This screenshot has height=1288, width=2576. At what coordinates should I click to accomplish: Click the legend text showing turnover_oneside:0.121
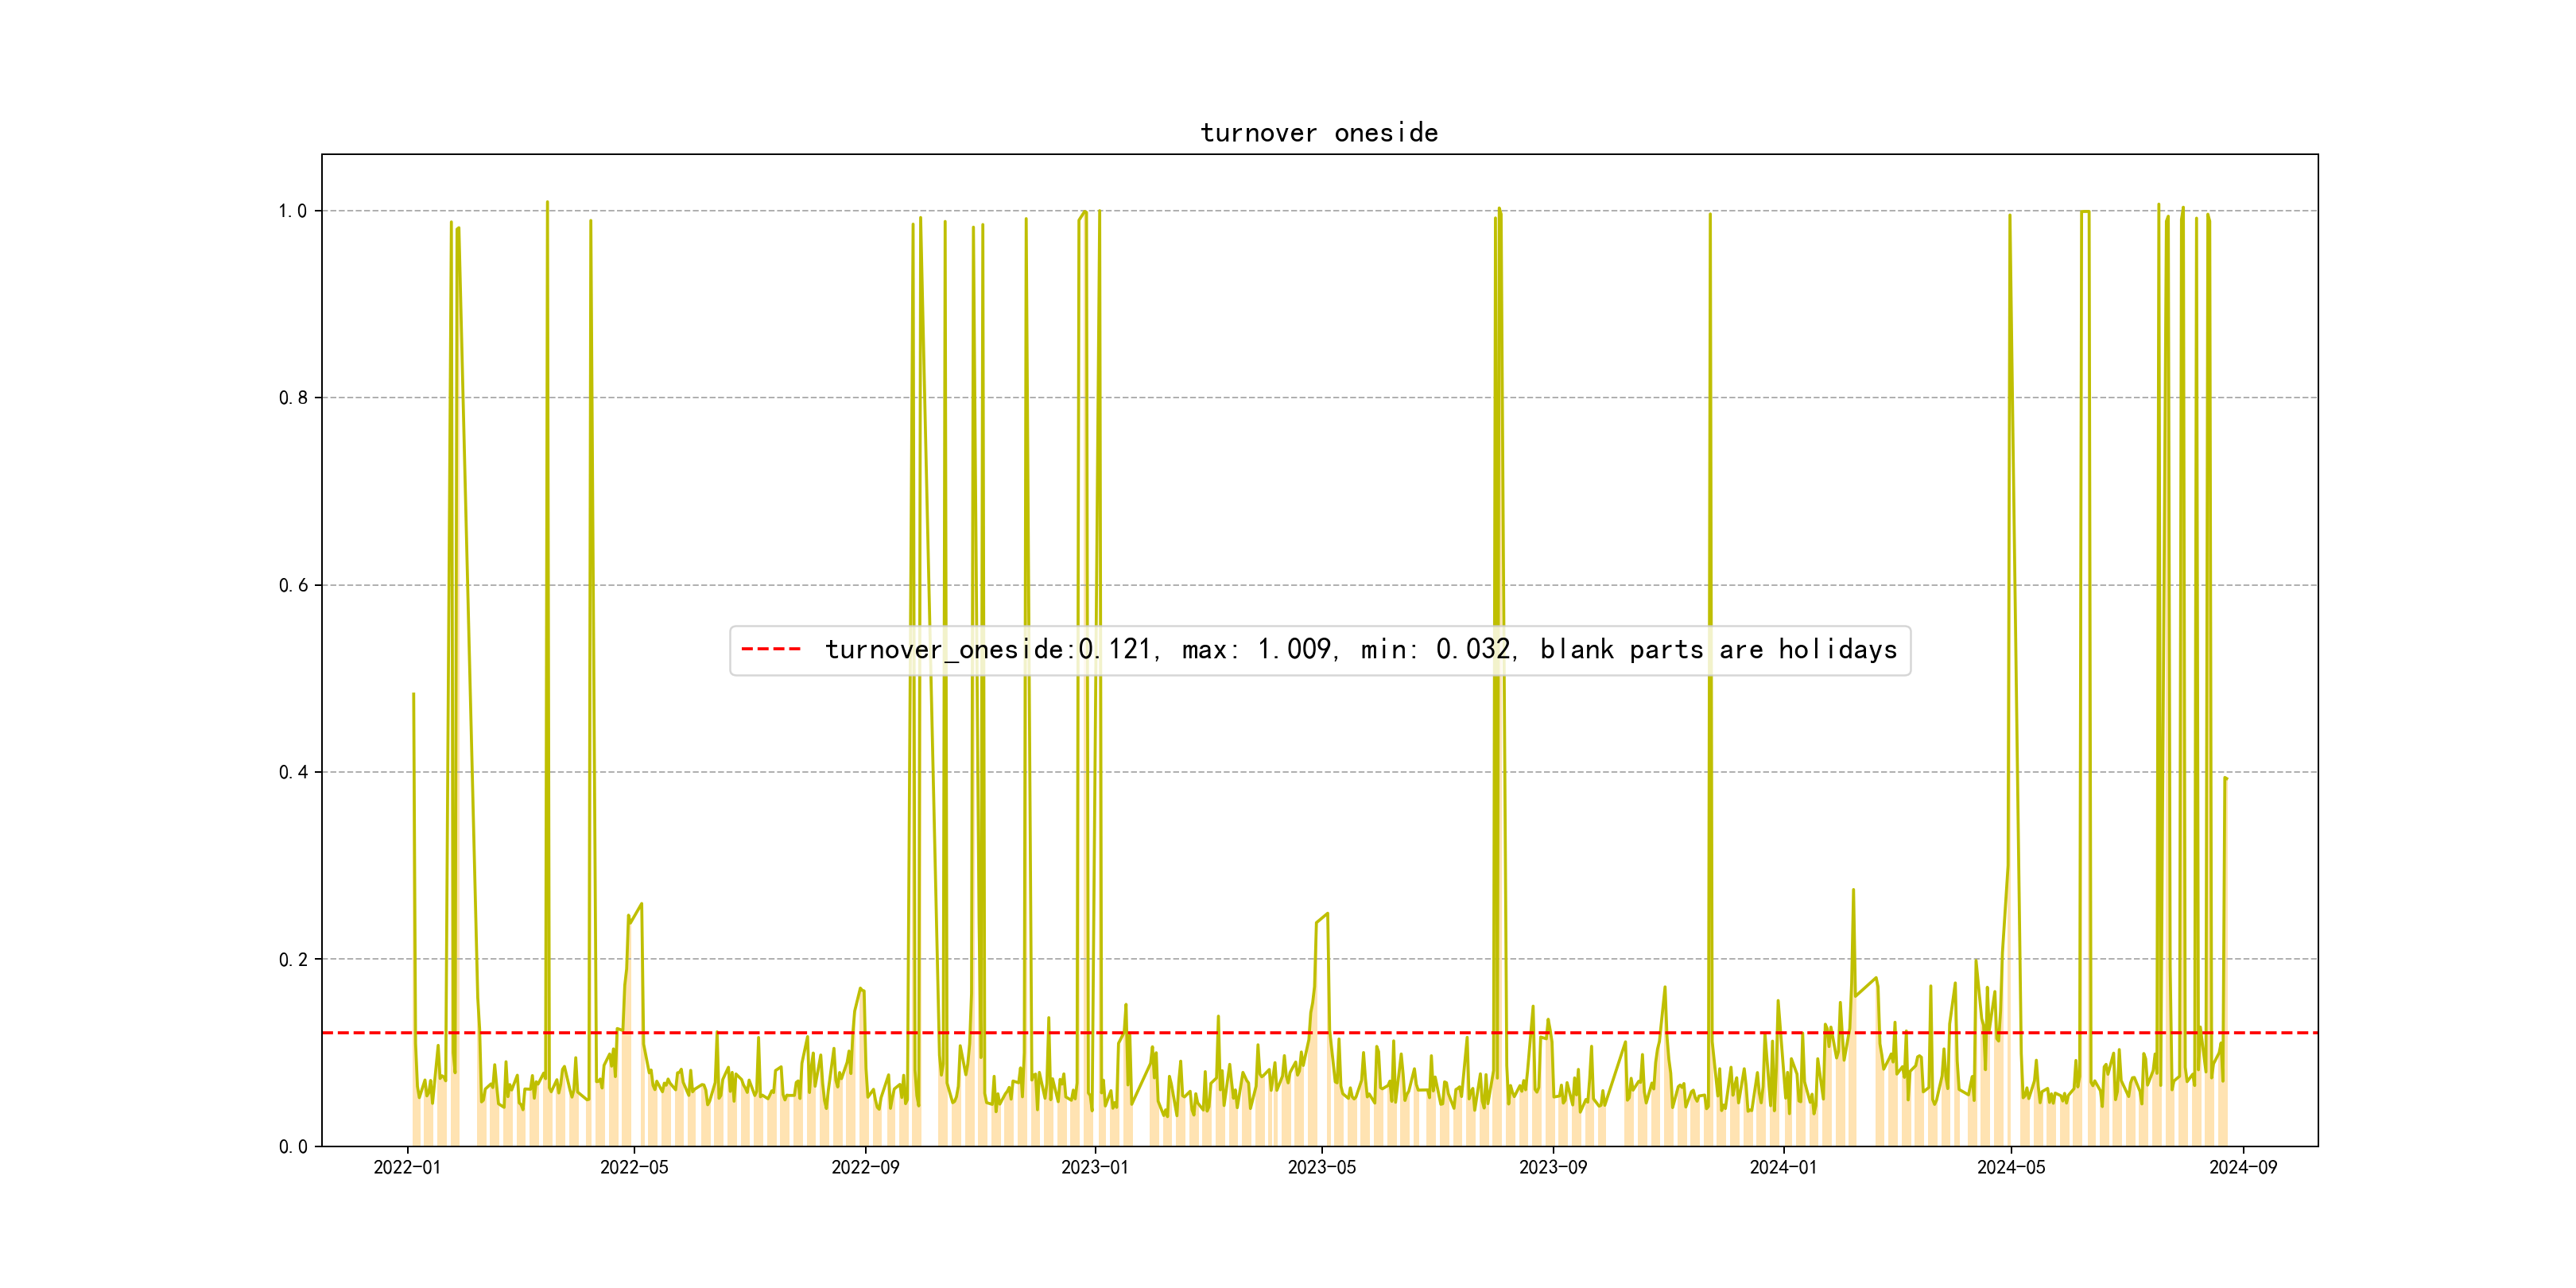coord(988,650)
